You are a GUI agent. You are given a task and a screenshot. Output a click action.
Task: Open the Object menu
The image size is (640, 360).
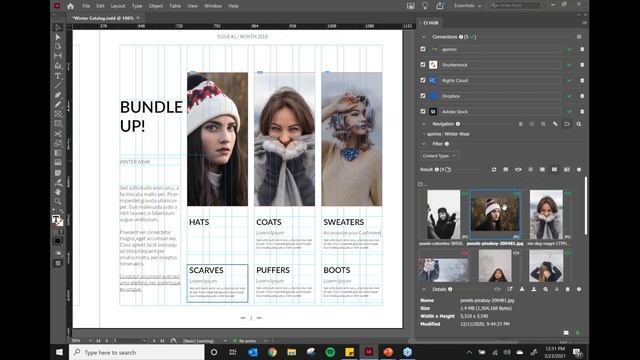(156, 6)
